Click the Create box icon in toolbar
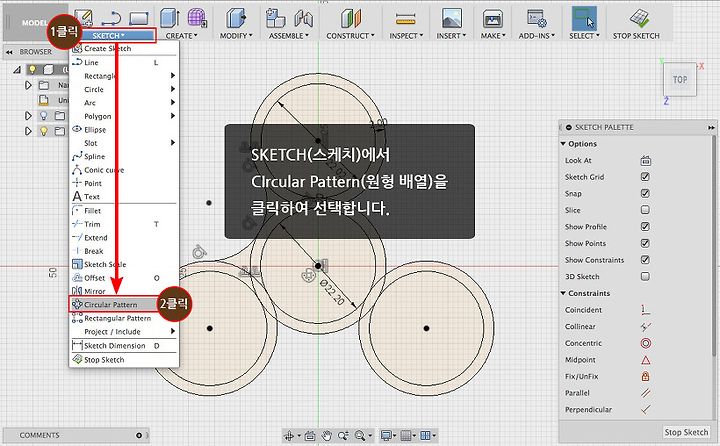The height and width of the screenshot is (446, 720). pyautogui.click(x=170, y=18)
